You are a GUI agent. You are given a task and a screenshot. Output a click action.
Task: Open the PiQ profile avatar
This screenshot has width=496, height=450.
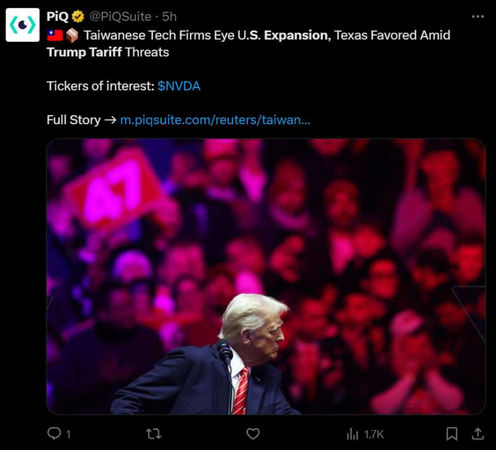click(23, 25)
